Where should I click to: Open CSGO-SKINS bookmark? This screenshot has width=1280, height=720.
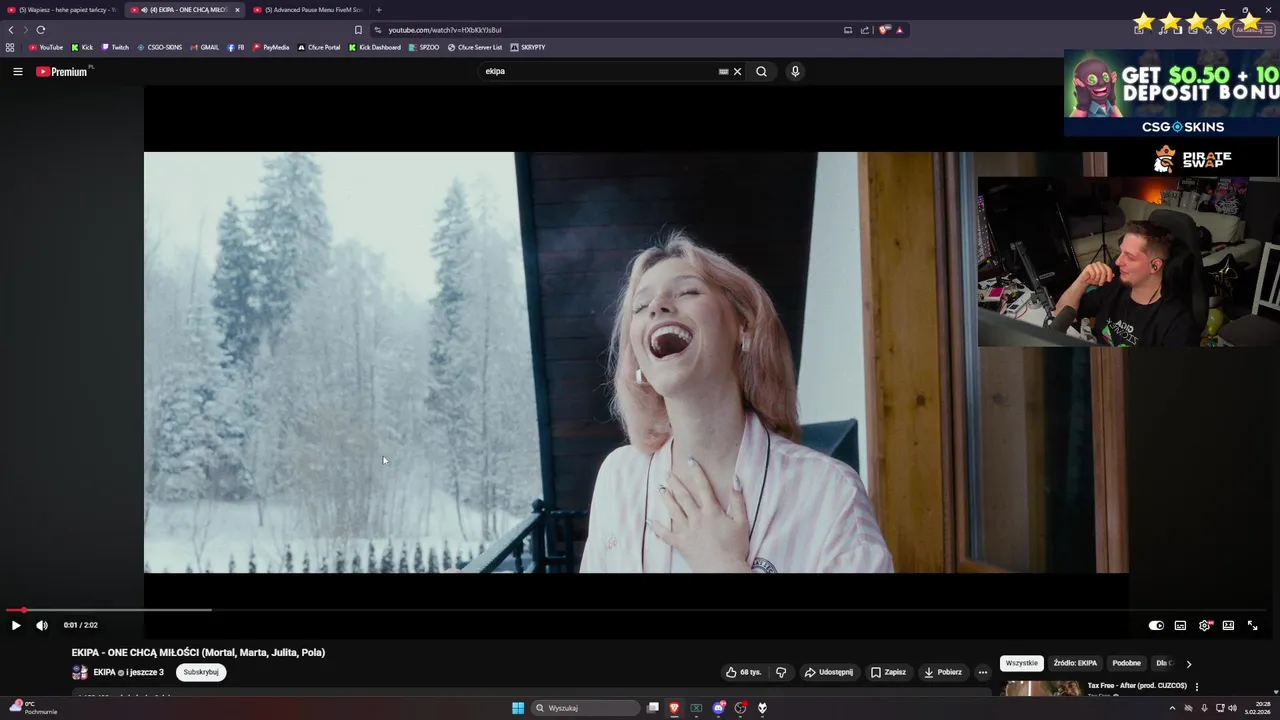click(x=160, y=47)
